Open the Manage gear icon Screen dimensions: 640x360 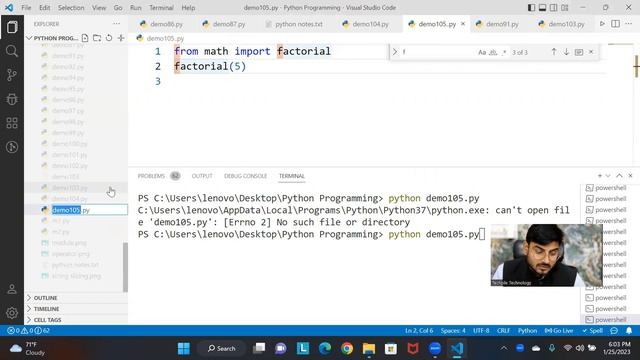[12, 313]
